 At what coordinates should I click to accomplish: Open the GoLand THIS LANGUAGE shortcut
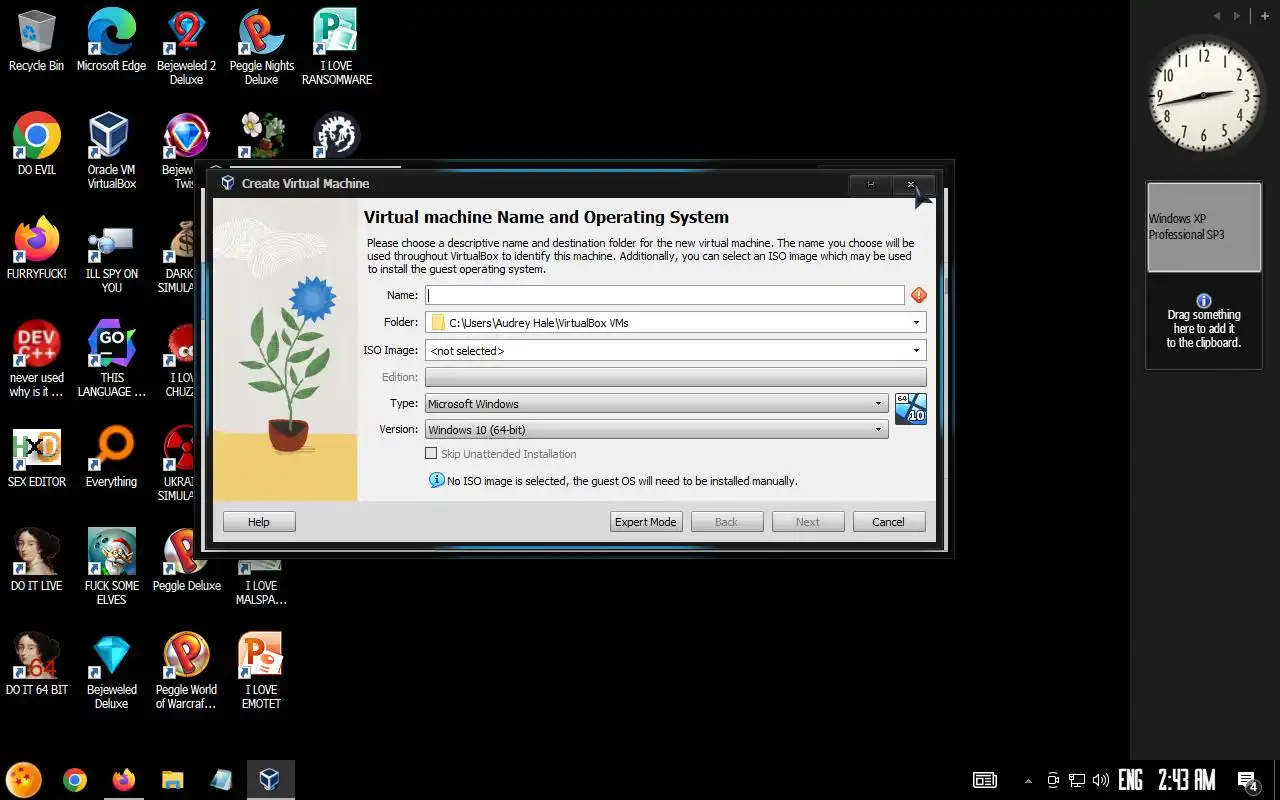[x=111, y=359]
